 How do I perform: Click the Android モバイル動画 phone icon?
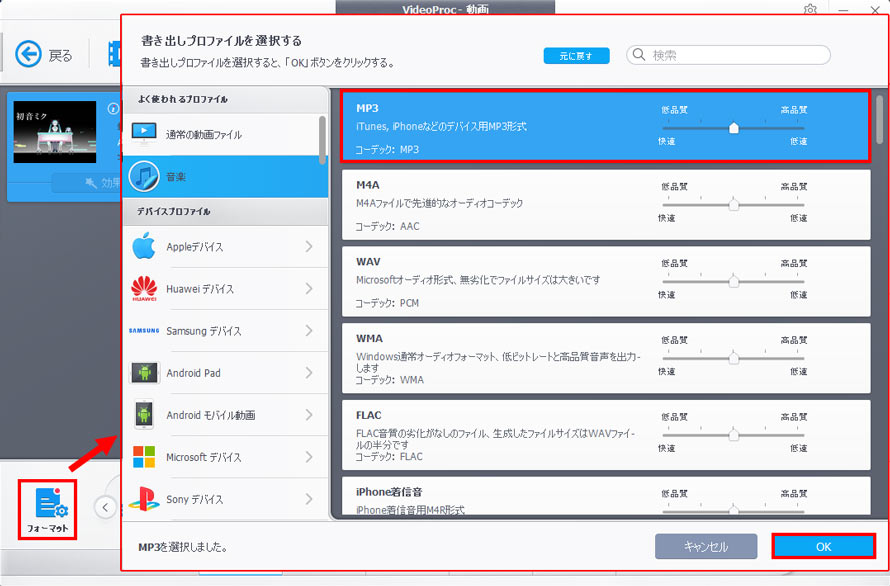(144, 415)
